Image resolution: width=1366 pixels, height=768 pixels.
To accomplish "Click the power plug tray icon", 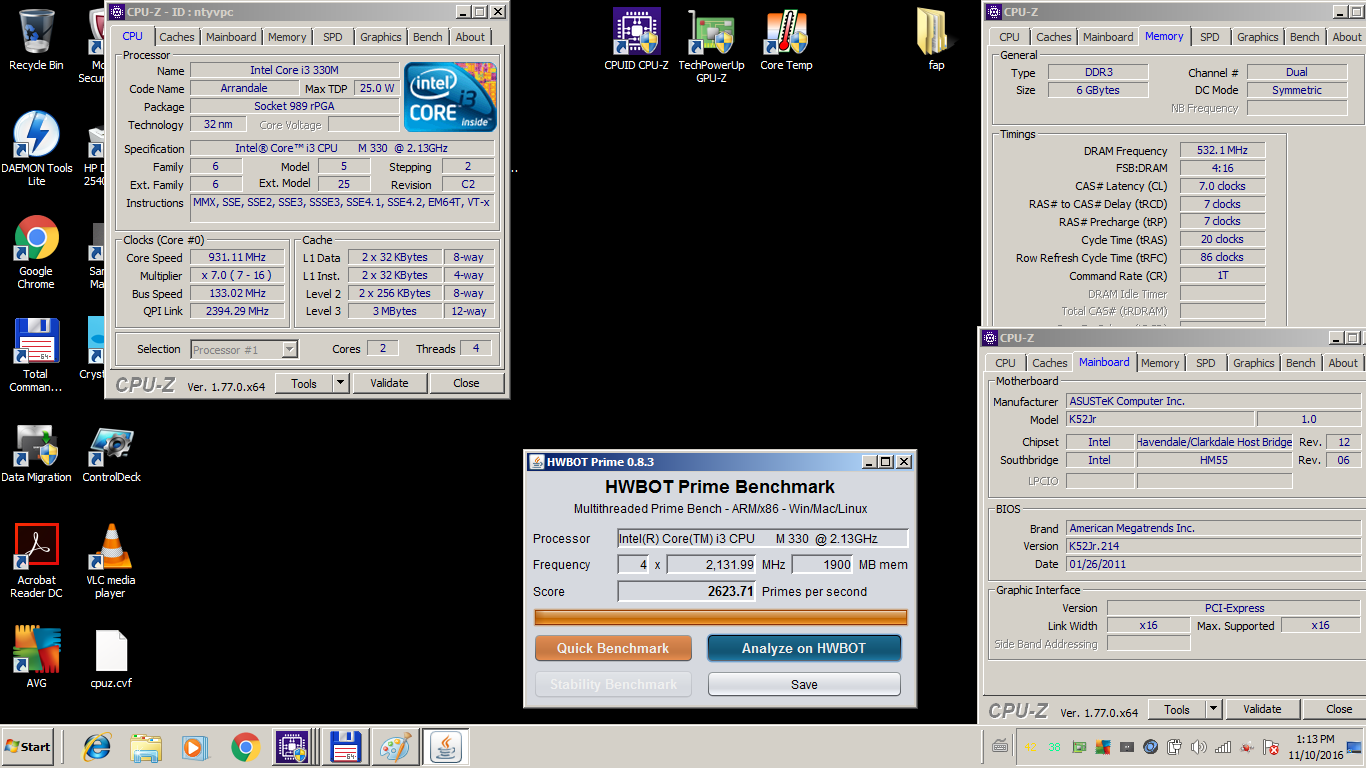I will 1175,747.
